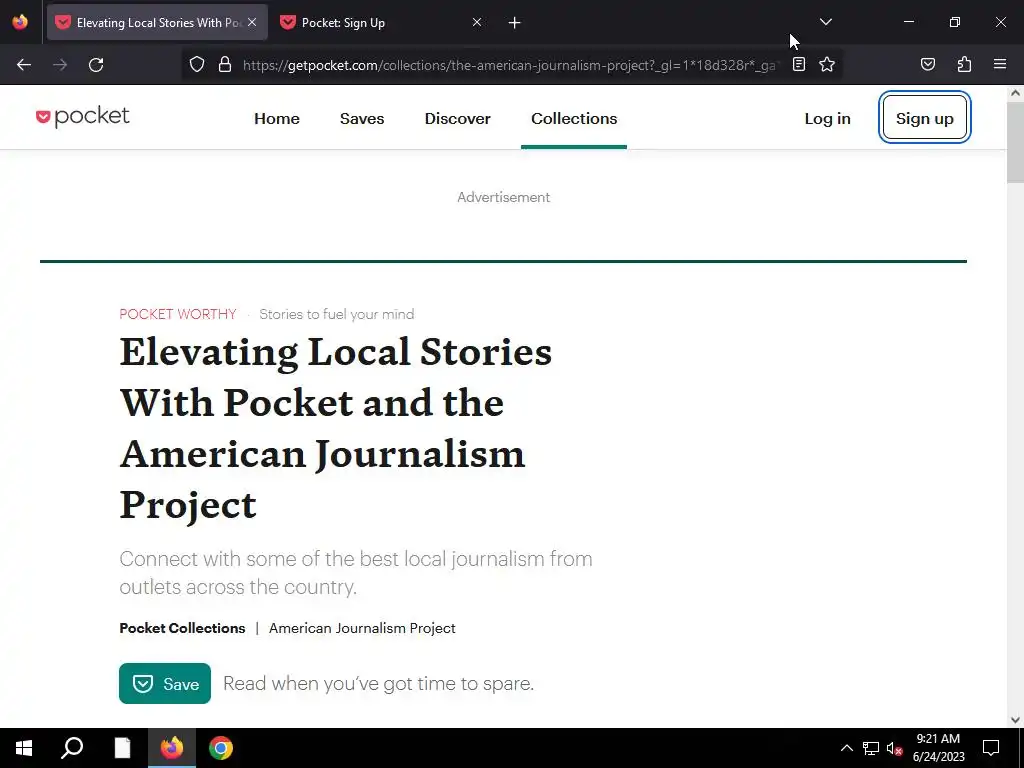The height and width of the screenshot is (768, 1024).
Task: Open the Extensions puzzle icon
Action: [965, 64]
